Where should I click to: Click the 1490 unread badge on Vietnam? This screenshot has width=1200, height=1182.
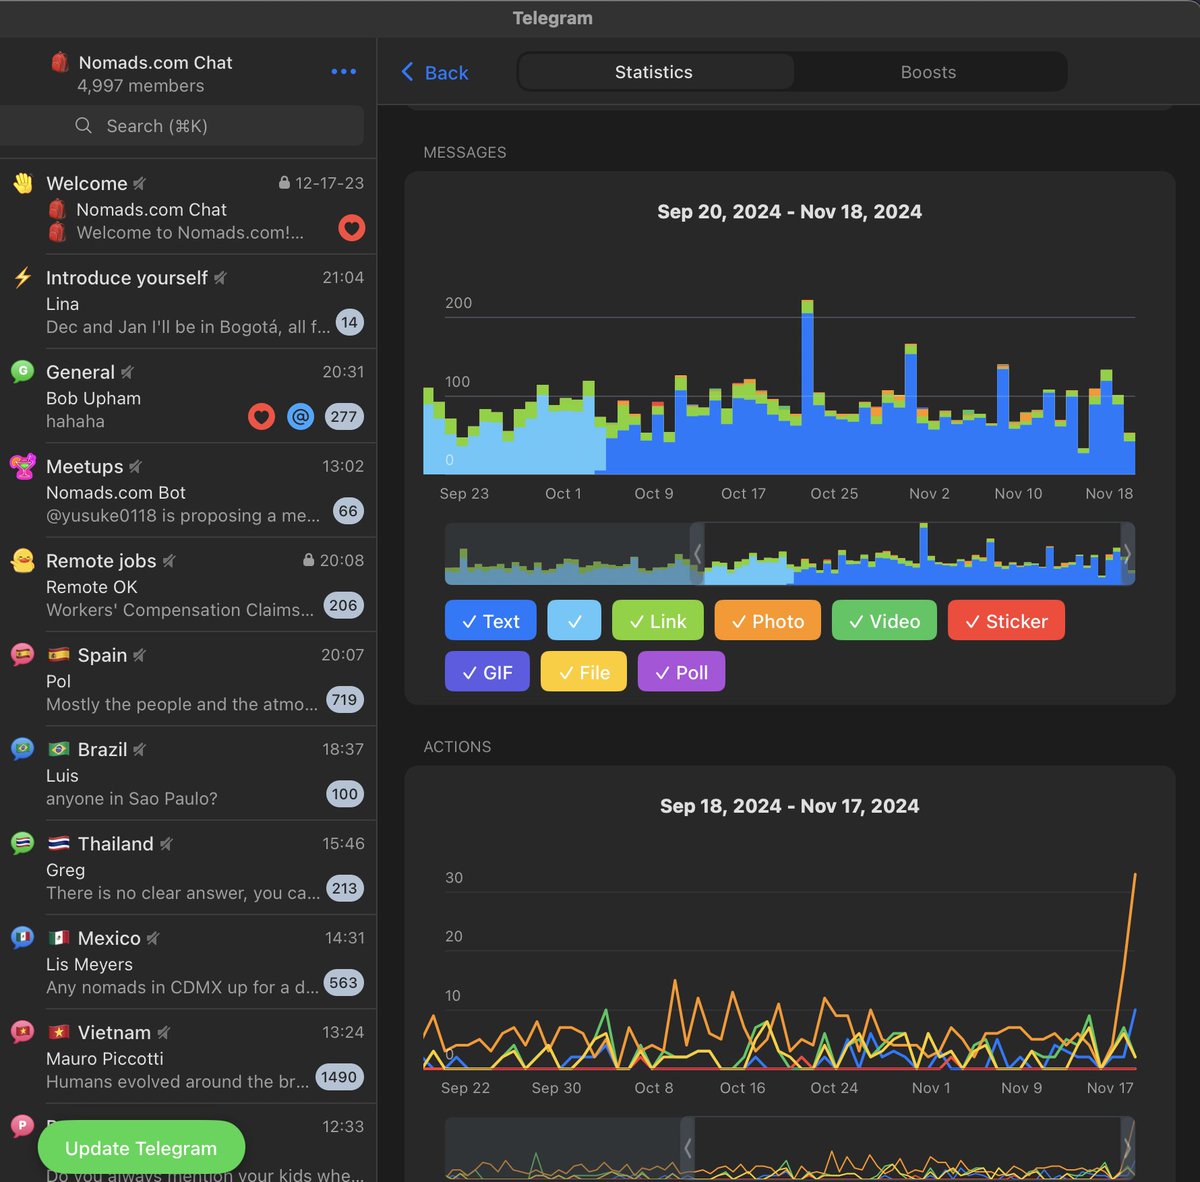point(339,1077)
